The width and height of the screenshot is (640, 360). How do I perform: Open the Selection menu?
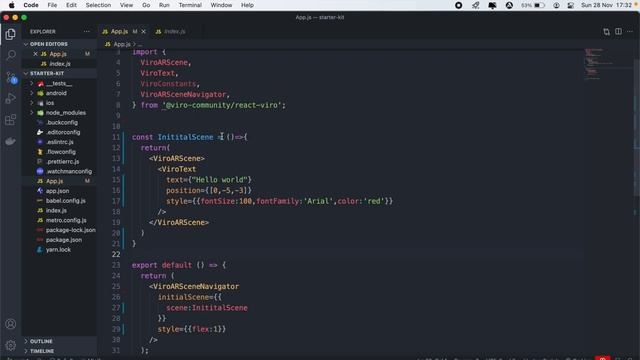[98, 5]
